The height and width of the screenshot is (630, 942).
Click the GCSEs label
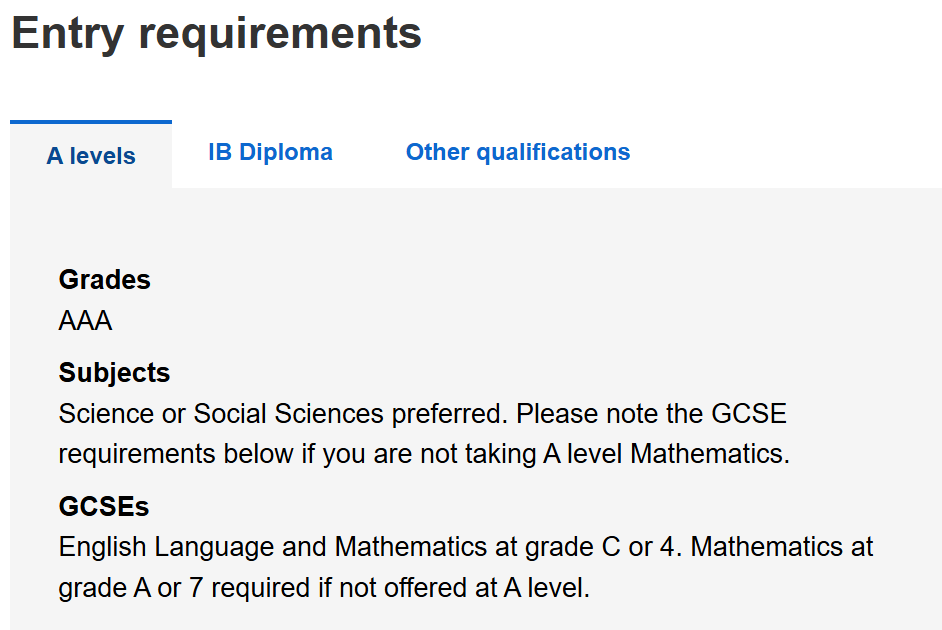[x=104, y=507]
